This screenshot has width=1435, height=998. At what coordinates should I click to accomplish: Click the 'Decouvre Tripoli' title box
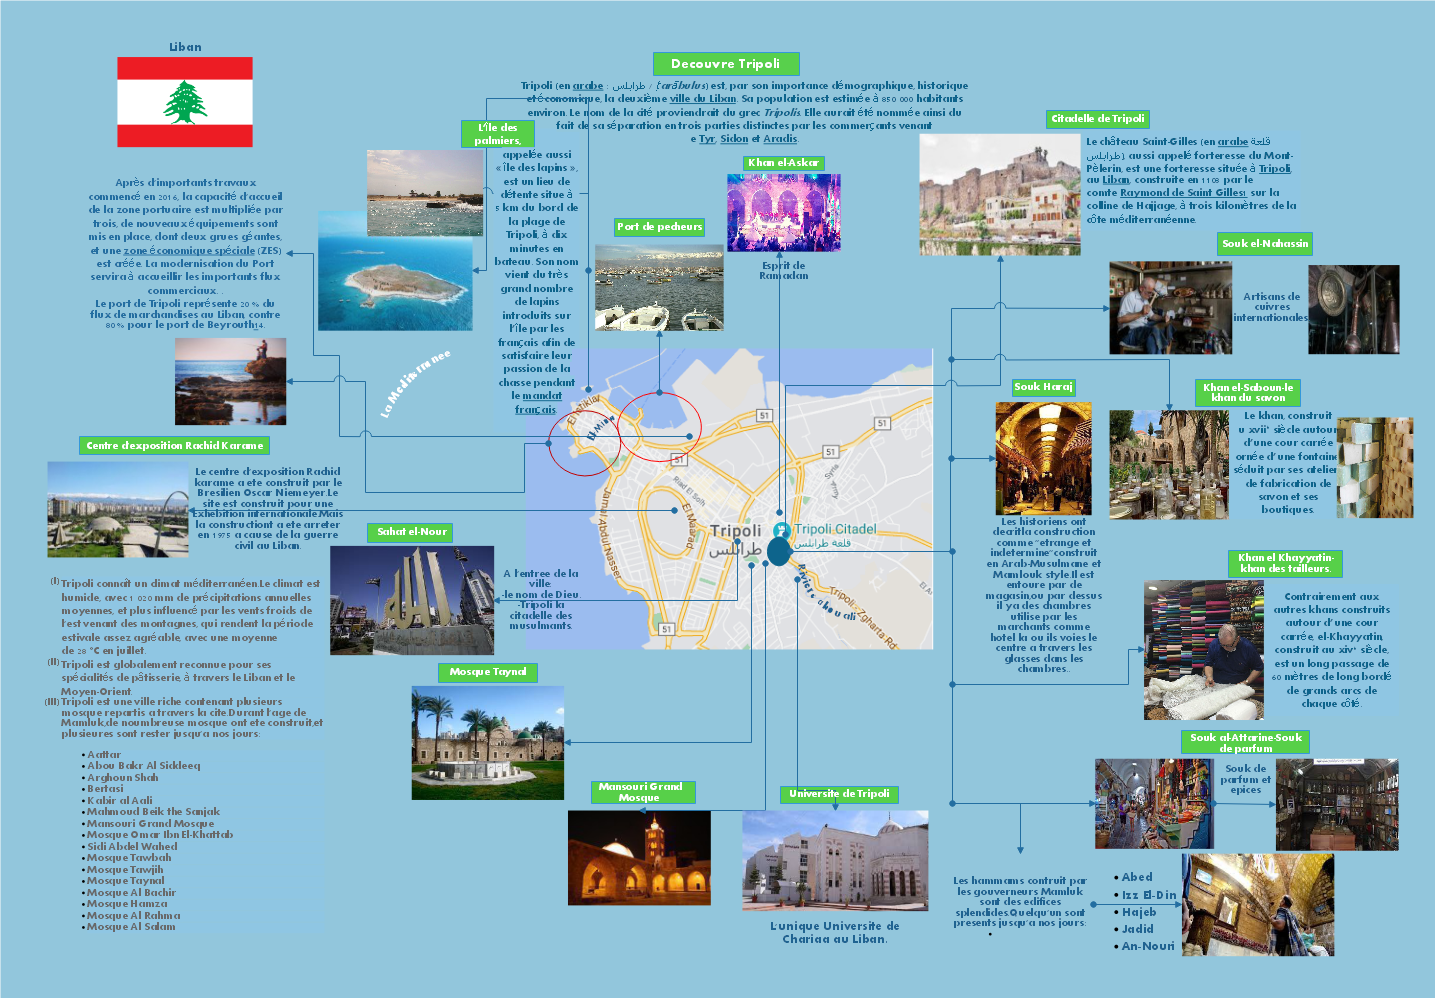point(726,64)
